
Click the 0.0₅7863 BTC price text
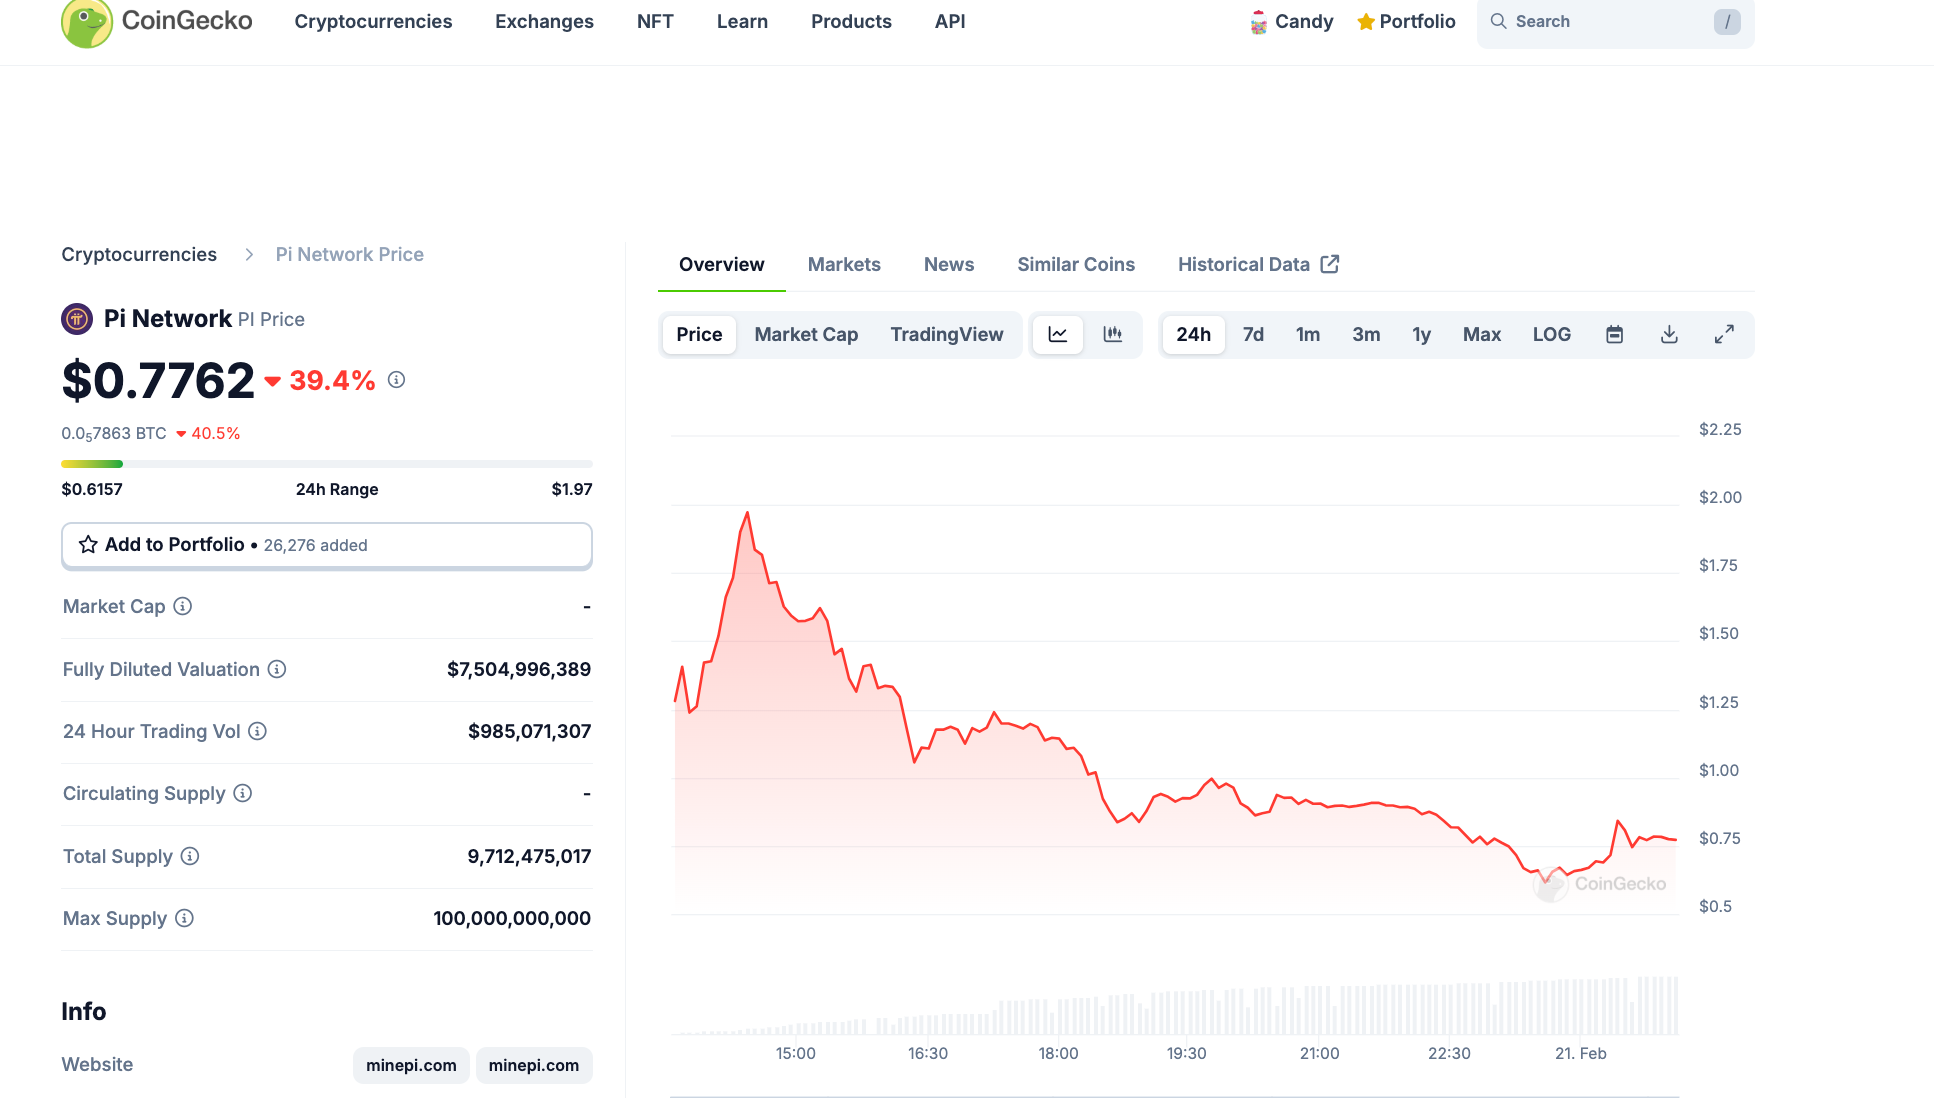[114, 434]
